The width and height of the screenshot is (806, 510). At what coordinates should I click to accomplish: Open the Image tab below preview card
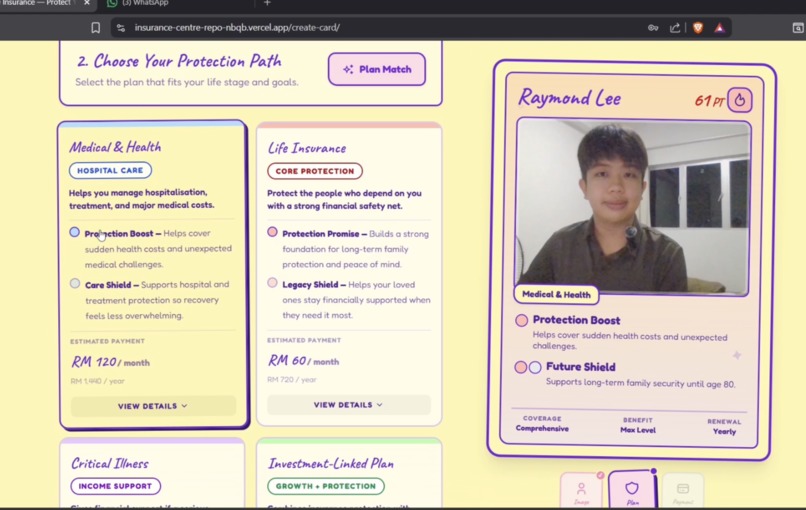point(581,491)
